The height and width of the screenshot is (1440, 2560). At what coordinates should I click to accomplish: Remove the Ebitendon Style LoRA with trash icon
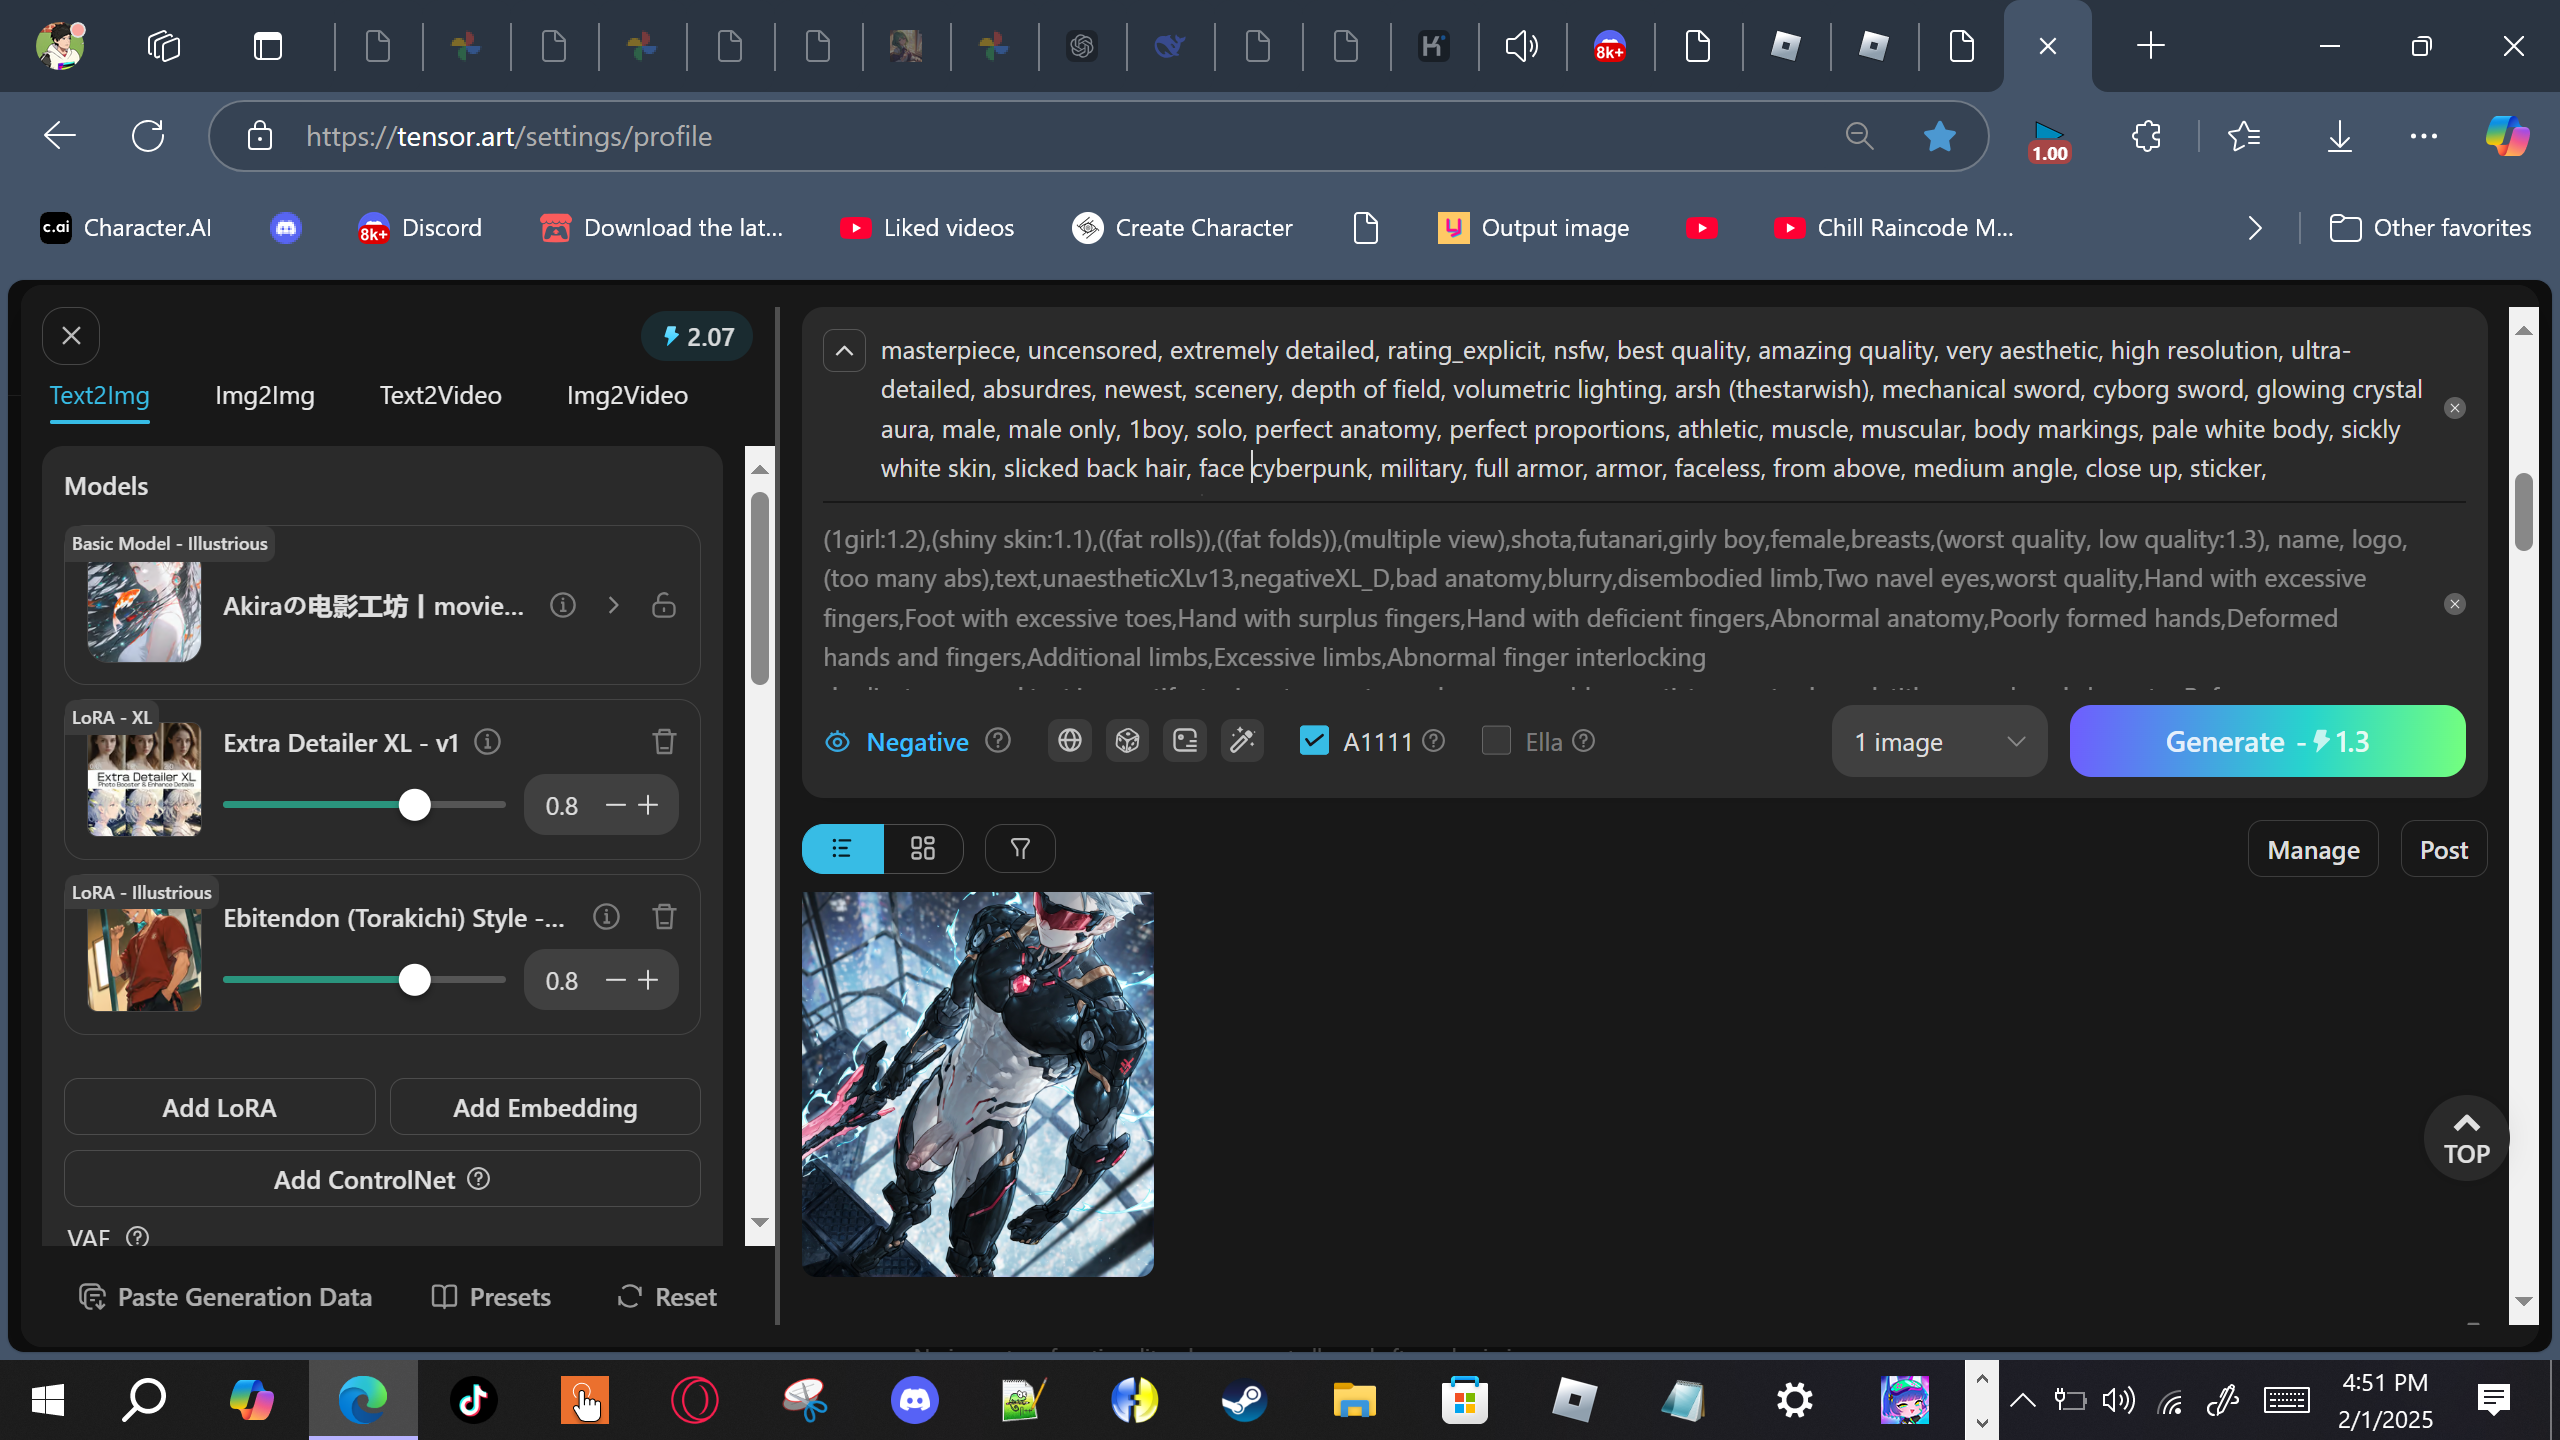click(664, 916)
